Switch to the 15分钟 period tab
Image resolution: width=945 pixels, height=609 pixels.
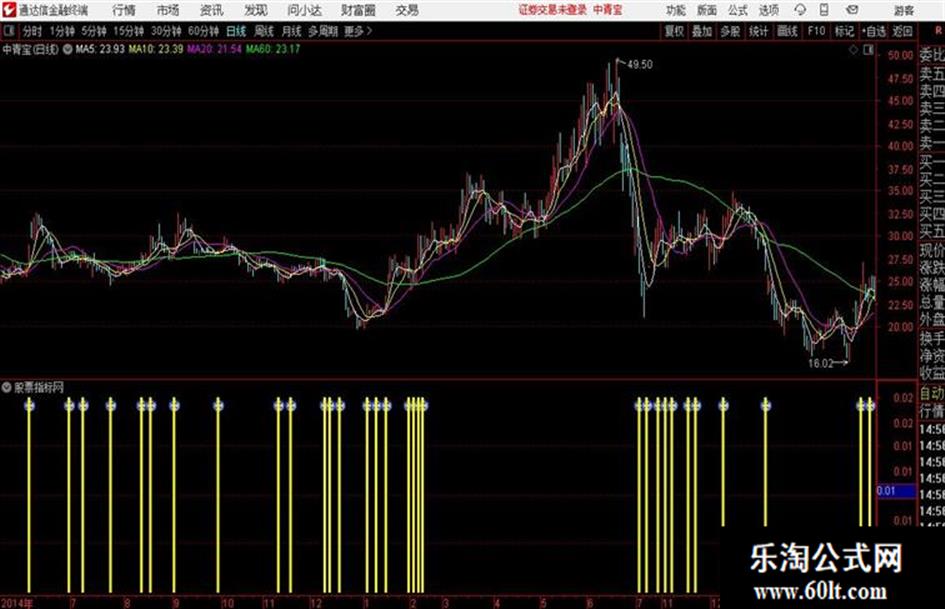pyautogui.click(x=128, y=31)
